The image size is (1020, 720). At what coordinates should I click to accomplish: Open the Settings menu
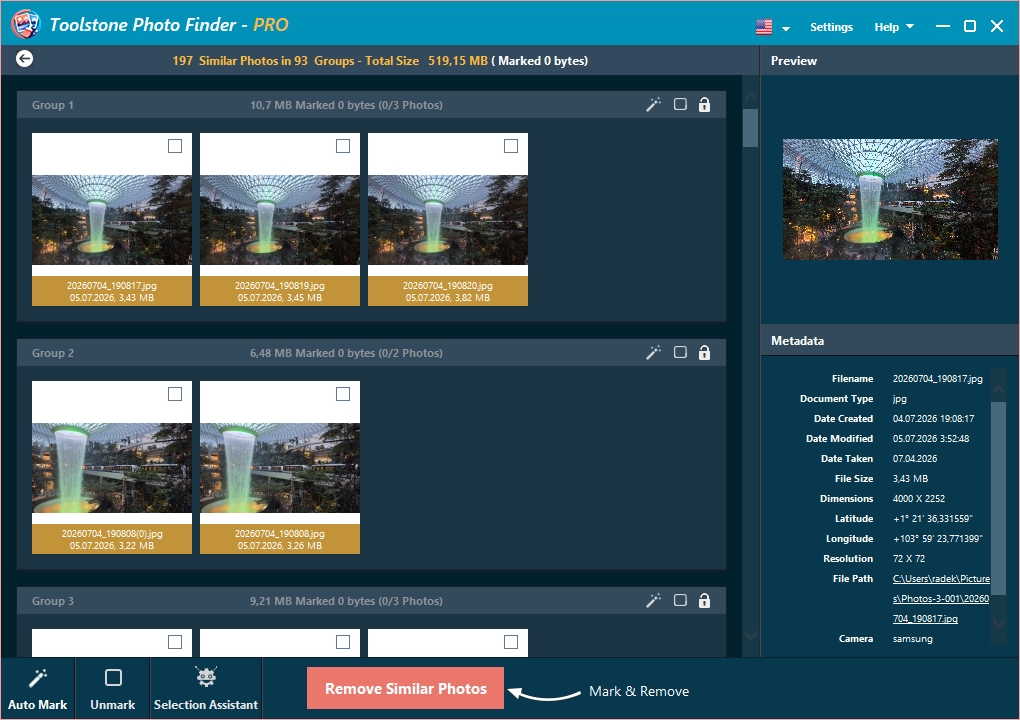click(x=831, y=27)
